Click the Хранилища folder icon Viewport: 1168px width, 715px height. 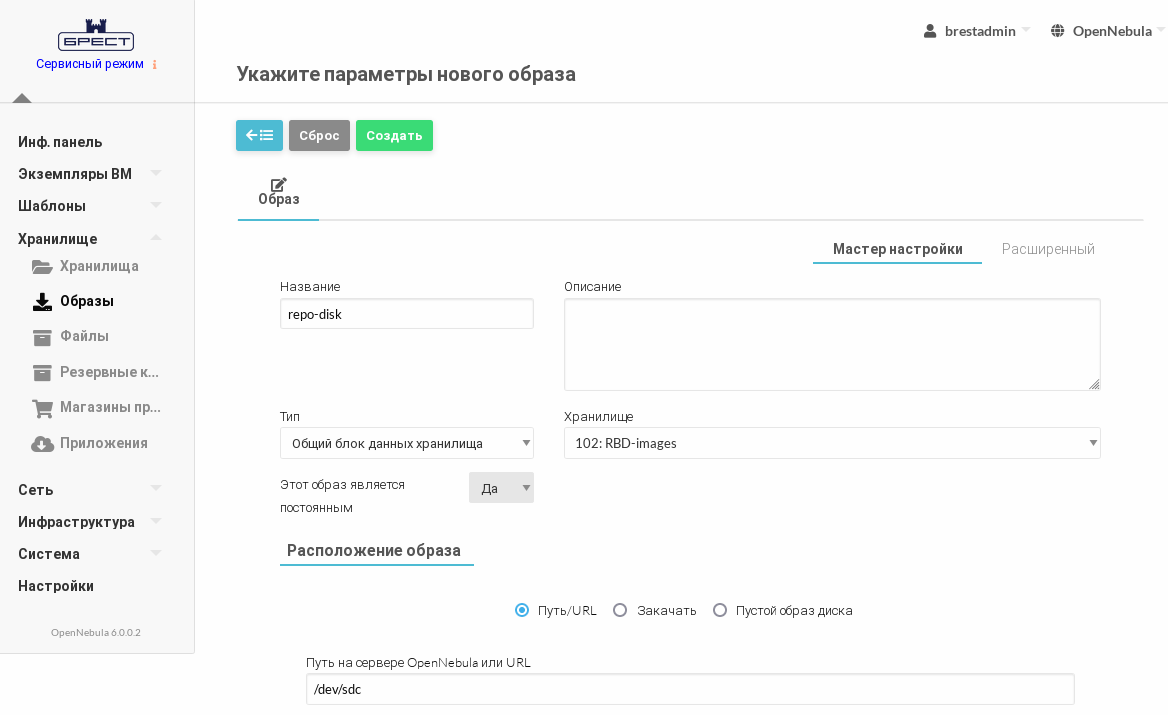pos(42,267)
